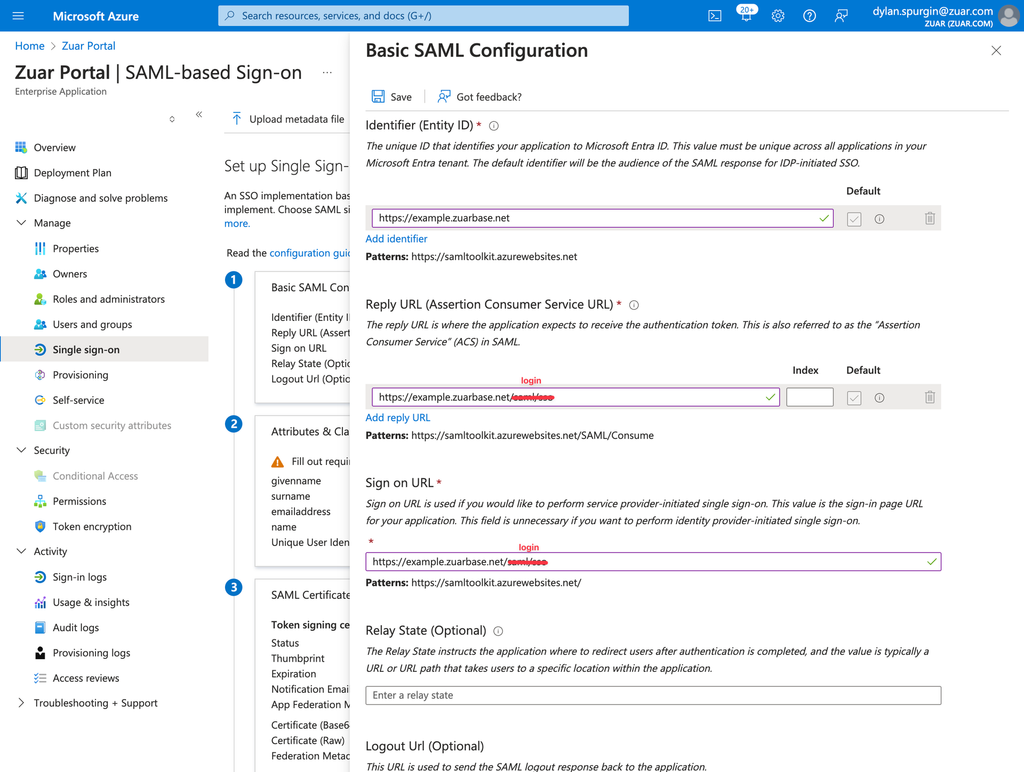Click the Microsoft Azure logo text
Image resolution: width=1024 pixels, height=772 pixels.
click(x=95, y=16)
